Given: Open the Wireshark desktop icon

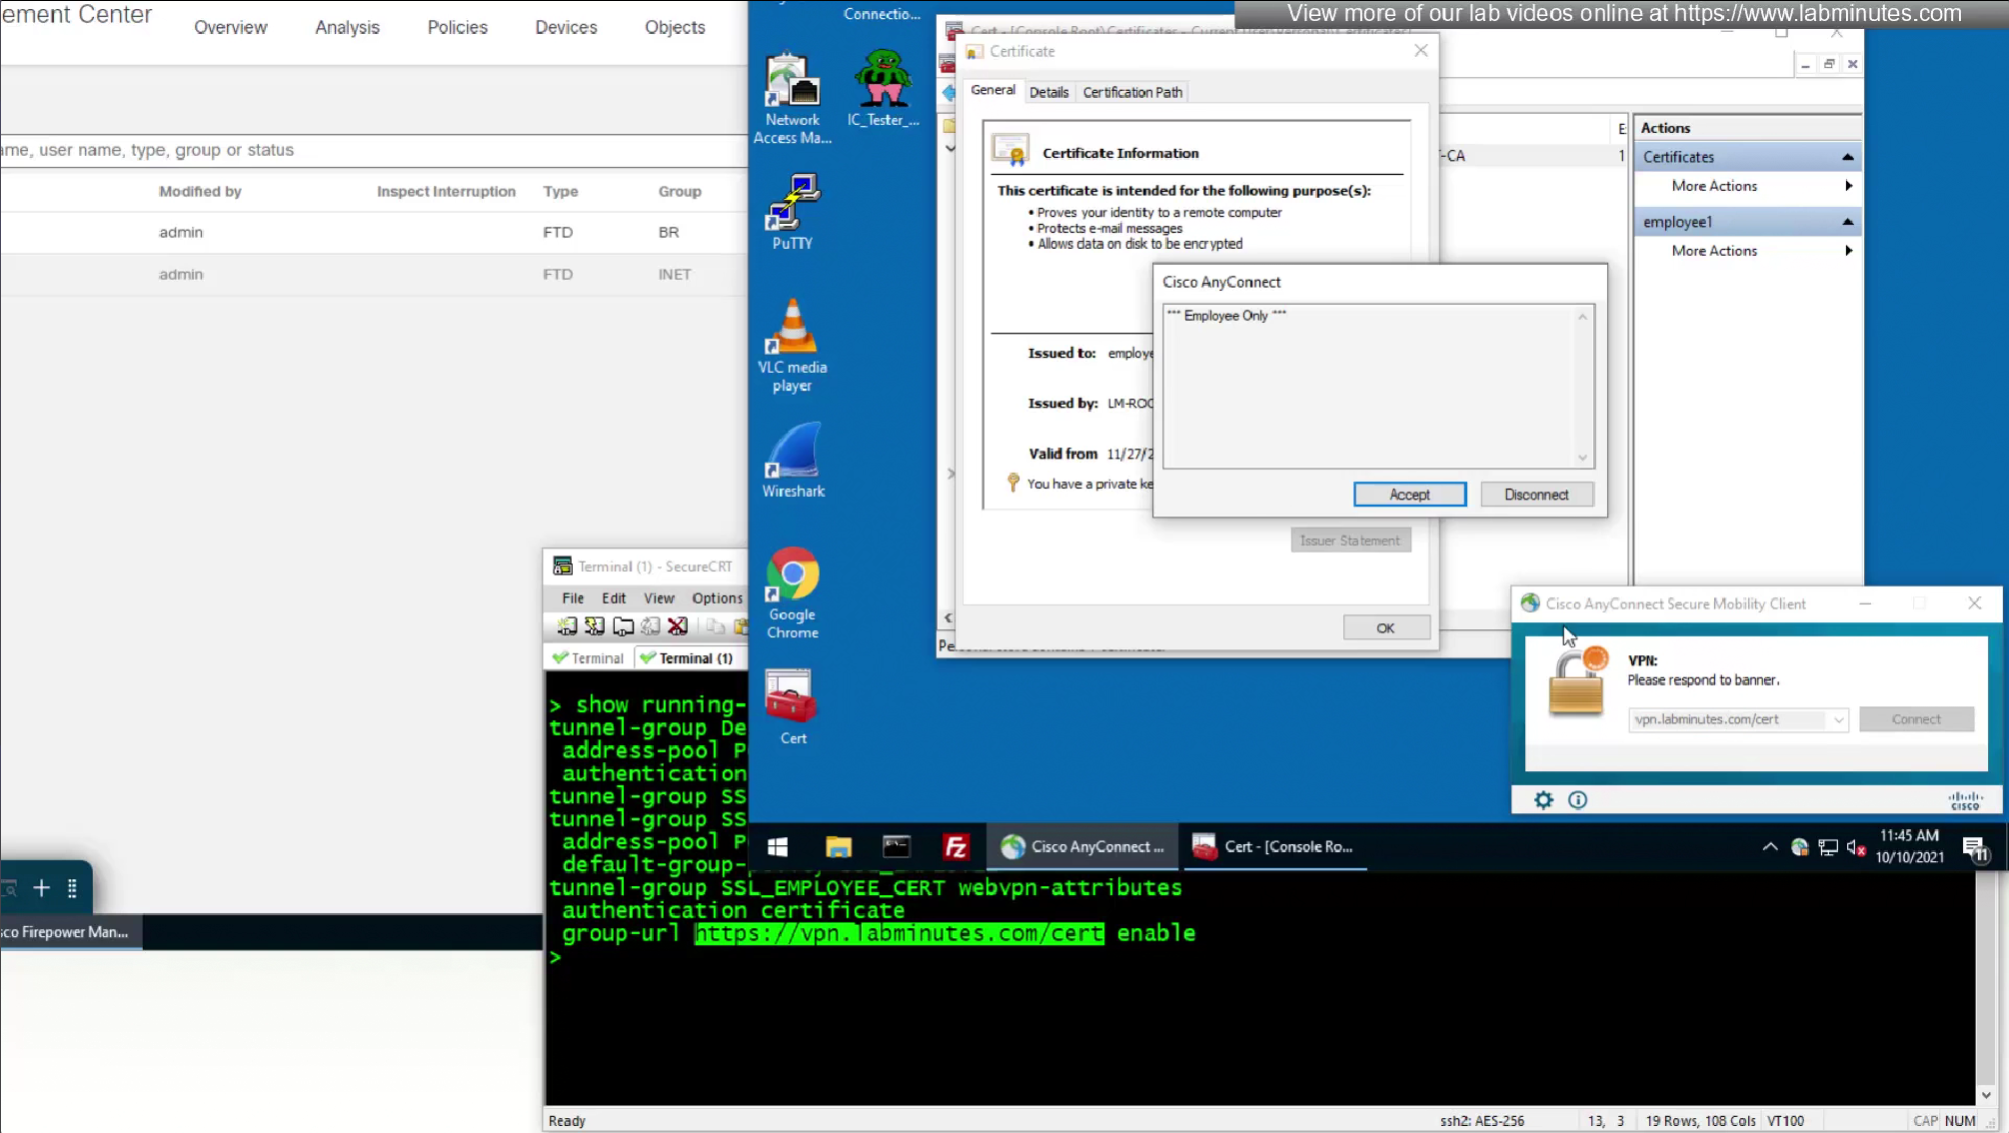Looking at the screenshot, I should pyautogui.click(x=792, y=458).
